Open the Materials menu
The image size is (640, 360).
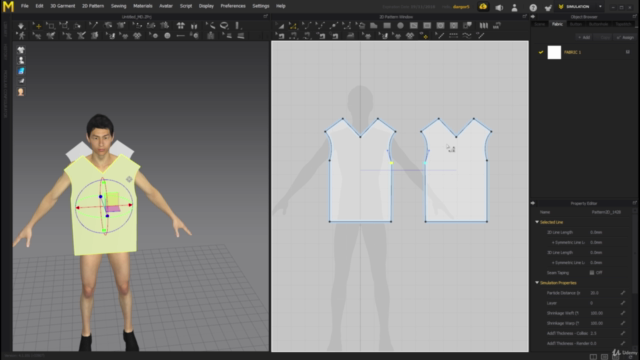tap(143, 6)
